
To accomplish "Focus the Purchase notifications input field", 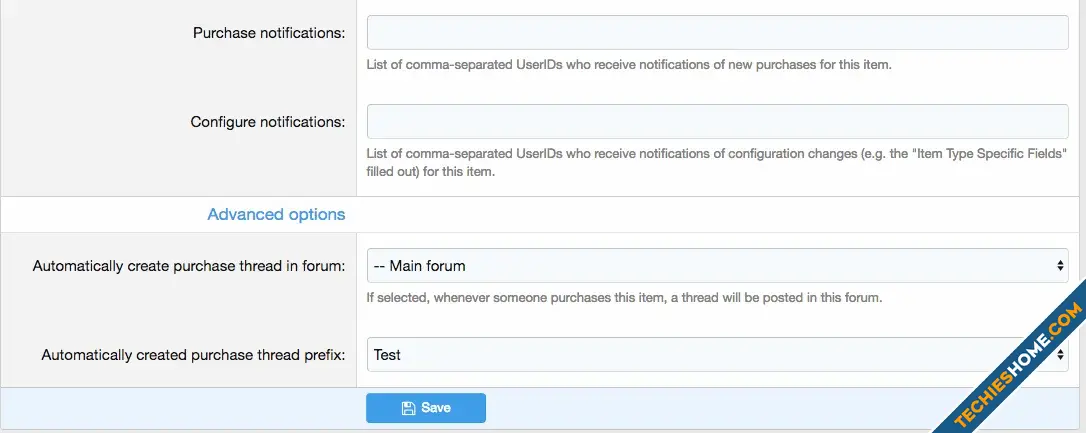I will click(x=718, y=33).
